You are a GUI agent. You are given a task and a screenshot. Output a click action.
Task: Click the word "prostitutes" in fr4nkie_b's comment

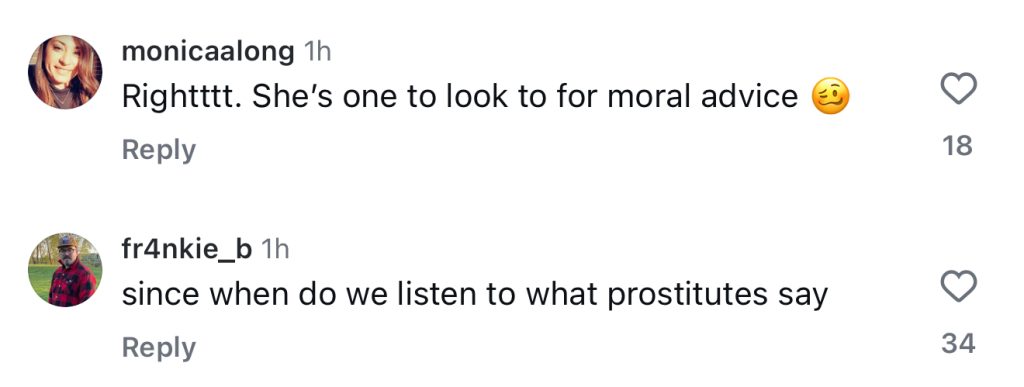coord(688,296)
